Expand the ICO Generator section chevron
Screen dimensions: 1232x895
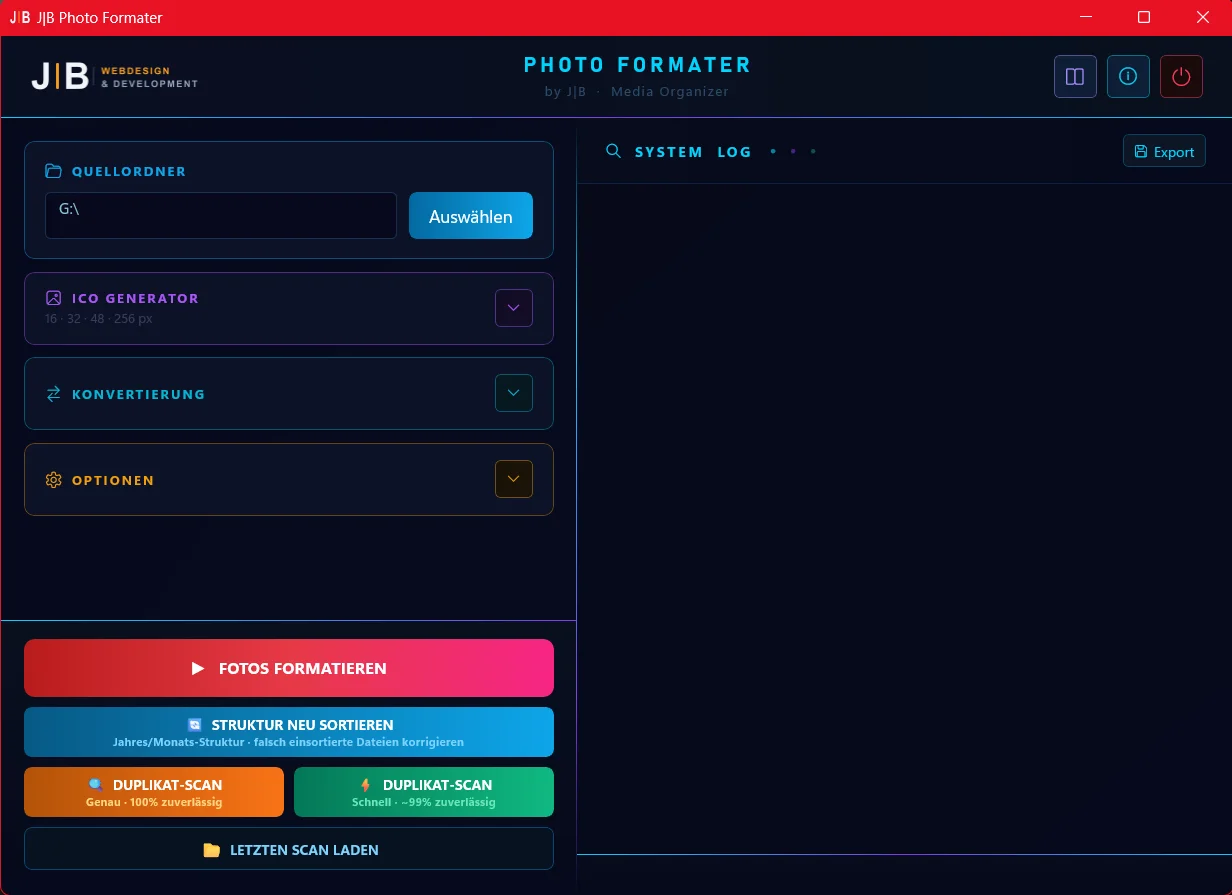point(514,308)
